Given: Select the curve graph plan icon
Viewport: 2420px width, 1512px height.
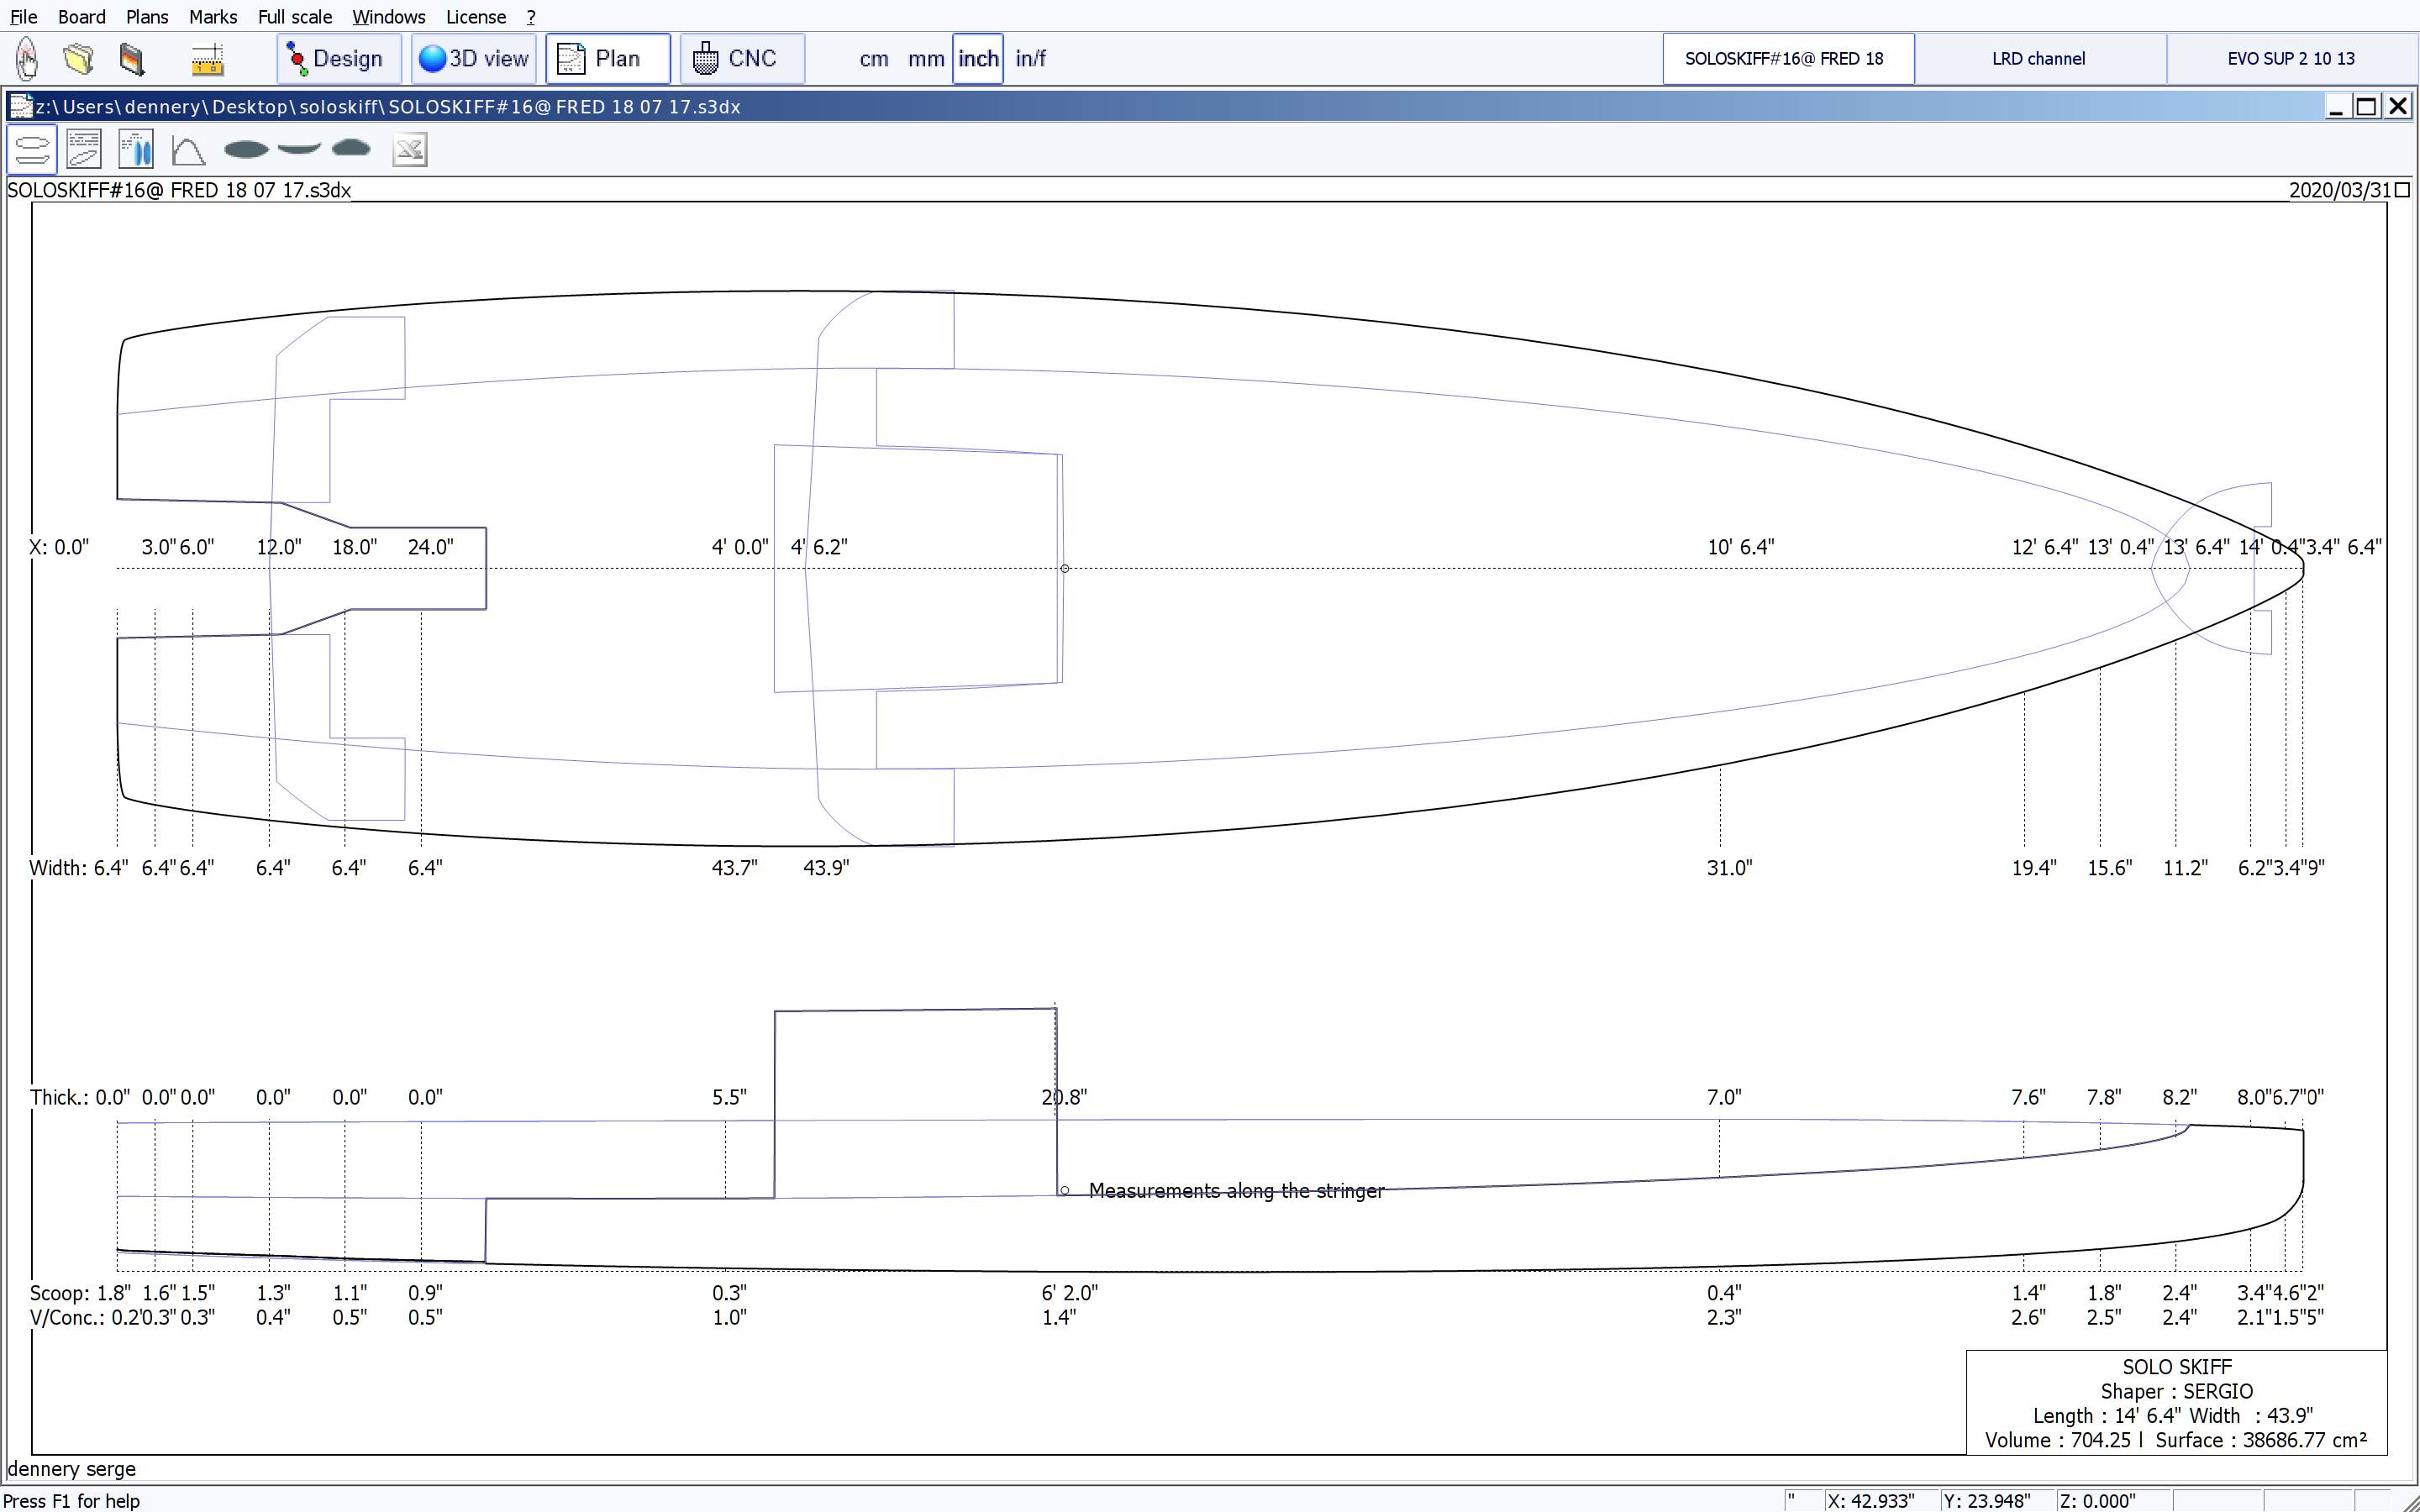Looking at the screenshot, I should point(188,150).
